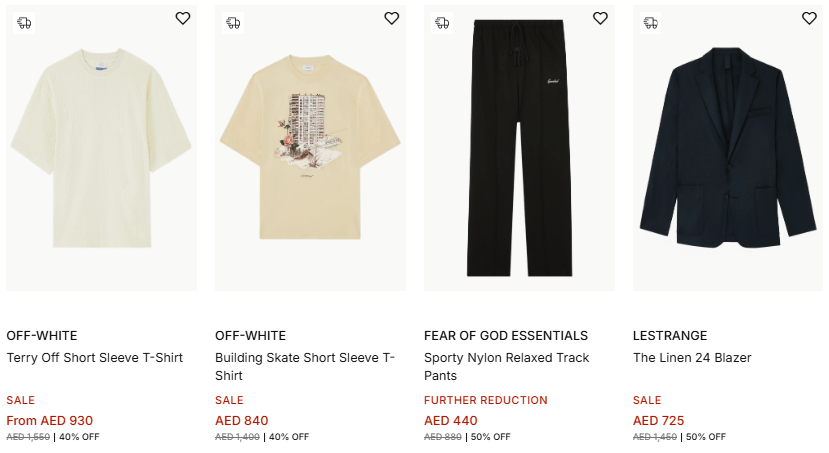Click delivery truck icon on Track Pants
The width and height of the screenshot is (829, 453).
(x=442, y=22)
